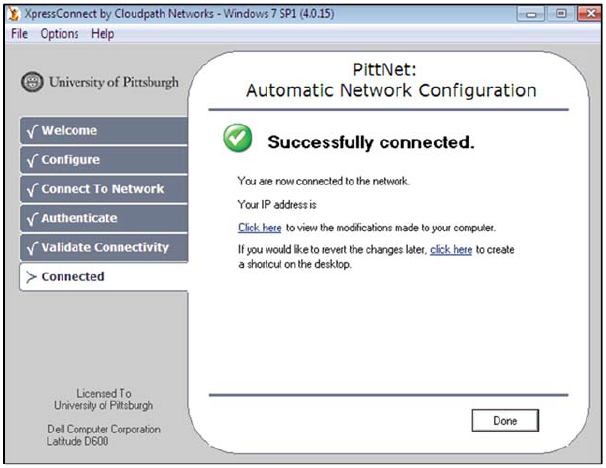This screenshot has width=606, height=468.
Task: Click the 'Your IP address is' text
Action: tap(277, 204)
